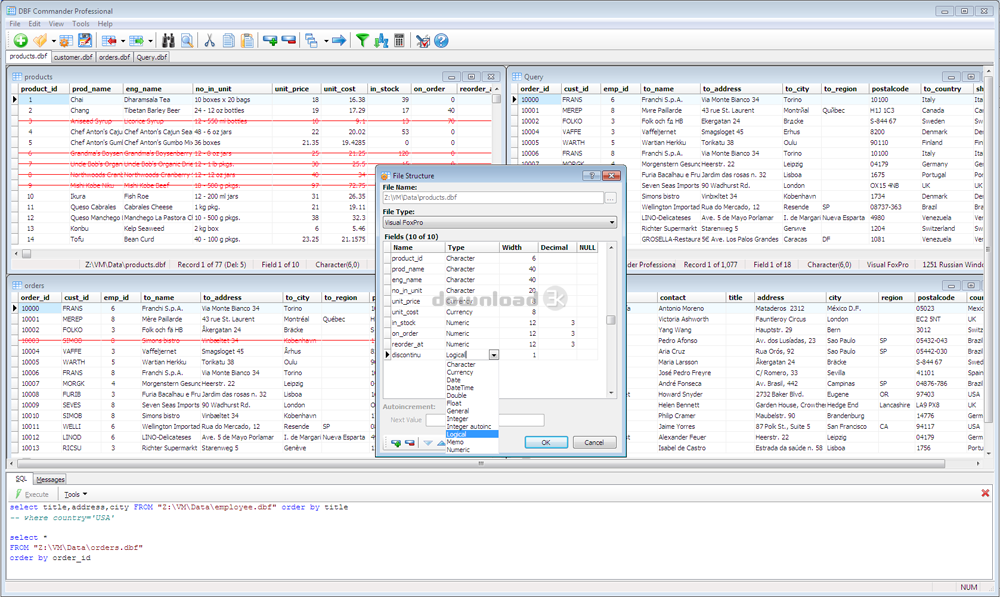This screenshot has width=1000, height=597.
Task: Switch to the Messages tab
Action: click(x=50, y=479)
